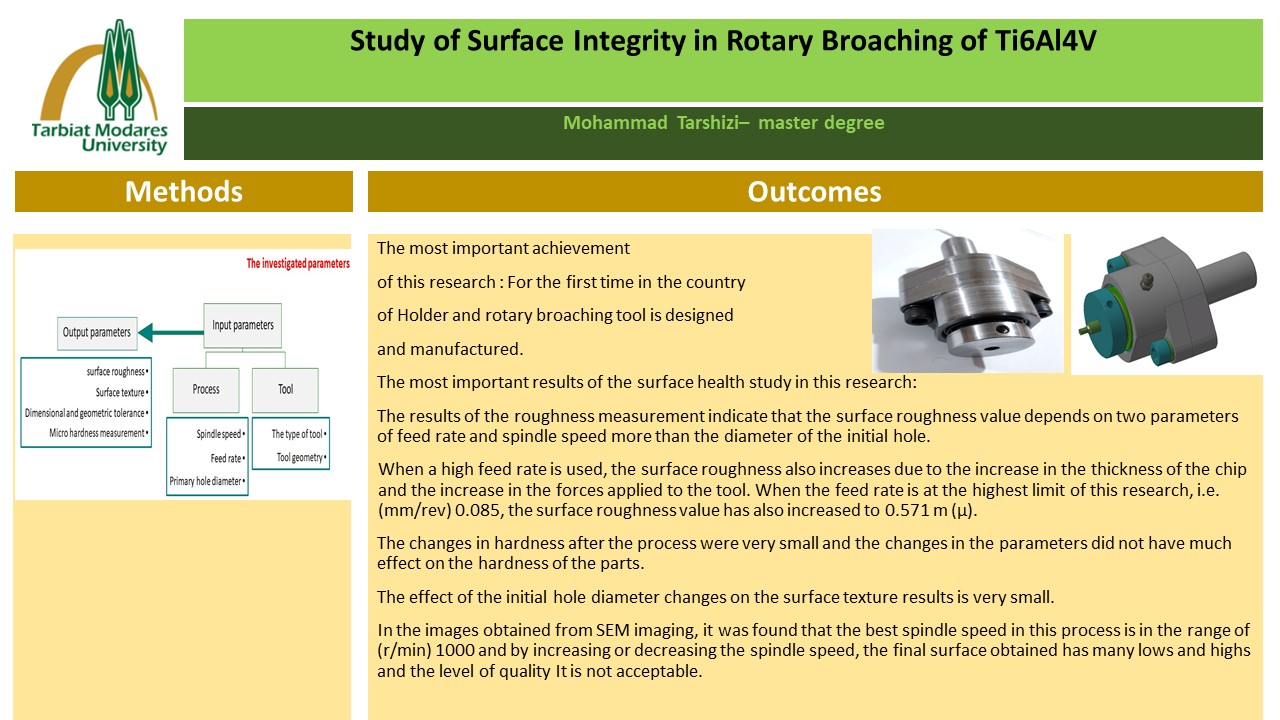Select the Methods section header
Viewport: 1280px width, 720px height.
(184, 191)
